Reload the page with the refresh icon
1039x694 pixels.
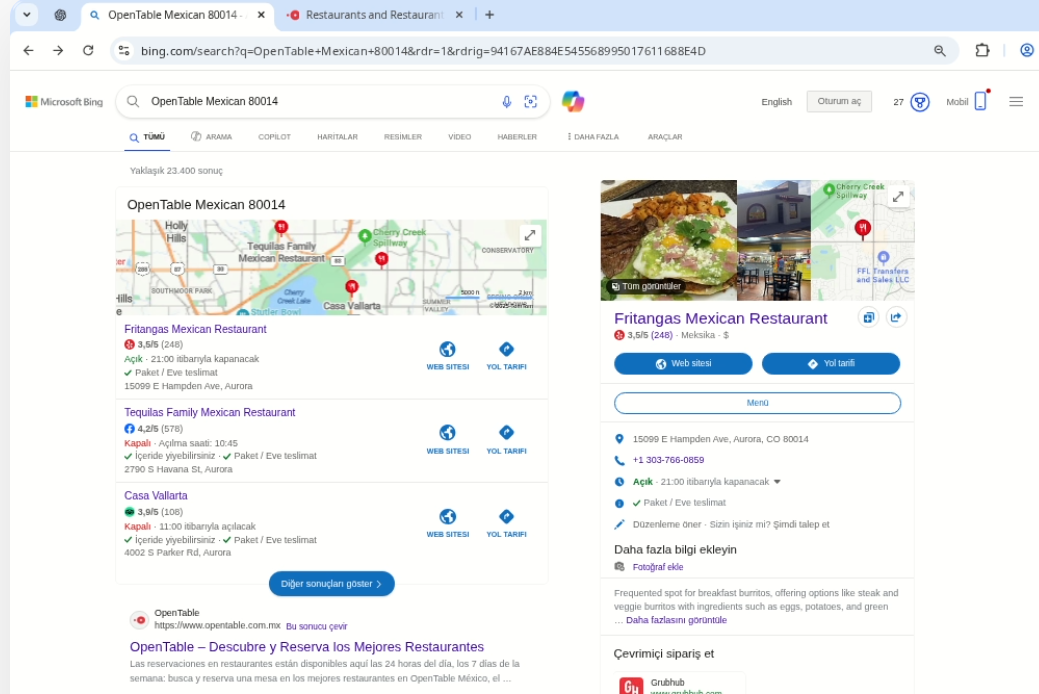click(88, 50)
